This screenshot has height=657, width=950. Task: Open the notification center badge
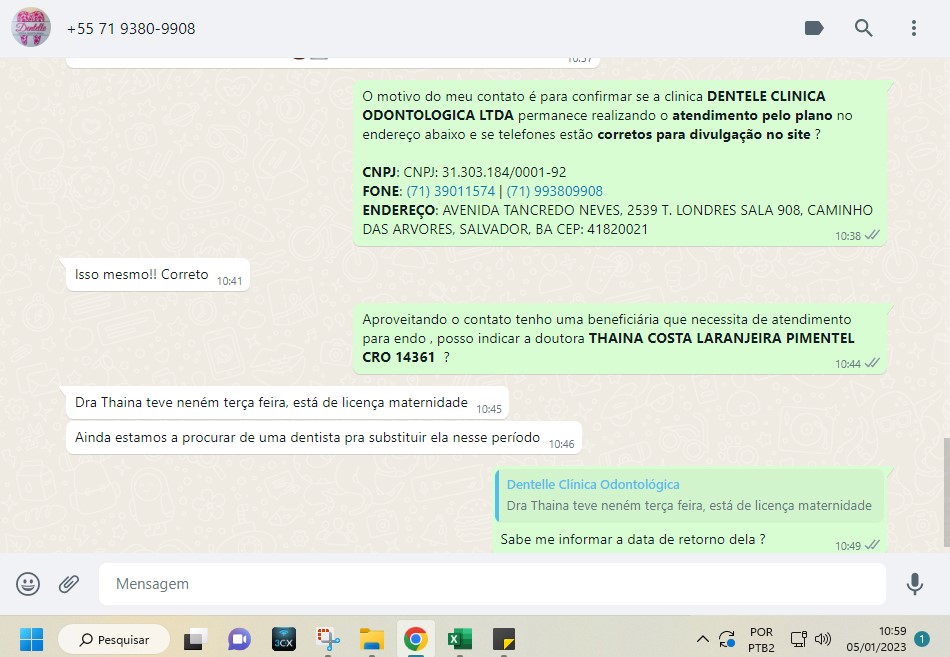point(922,639)
